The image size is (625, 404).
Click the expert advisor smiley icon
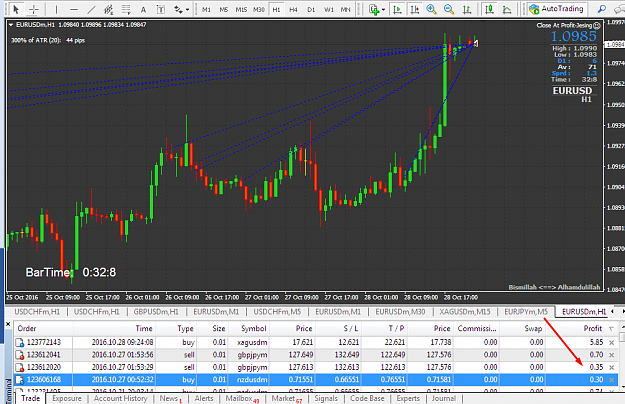pos(597,25)
